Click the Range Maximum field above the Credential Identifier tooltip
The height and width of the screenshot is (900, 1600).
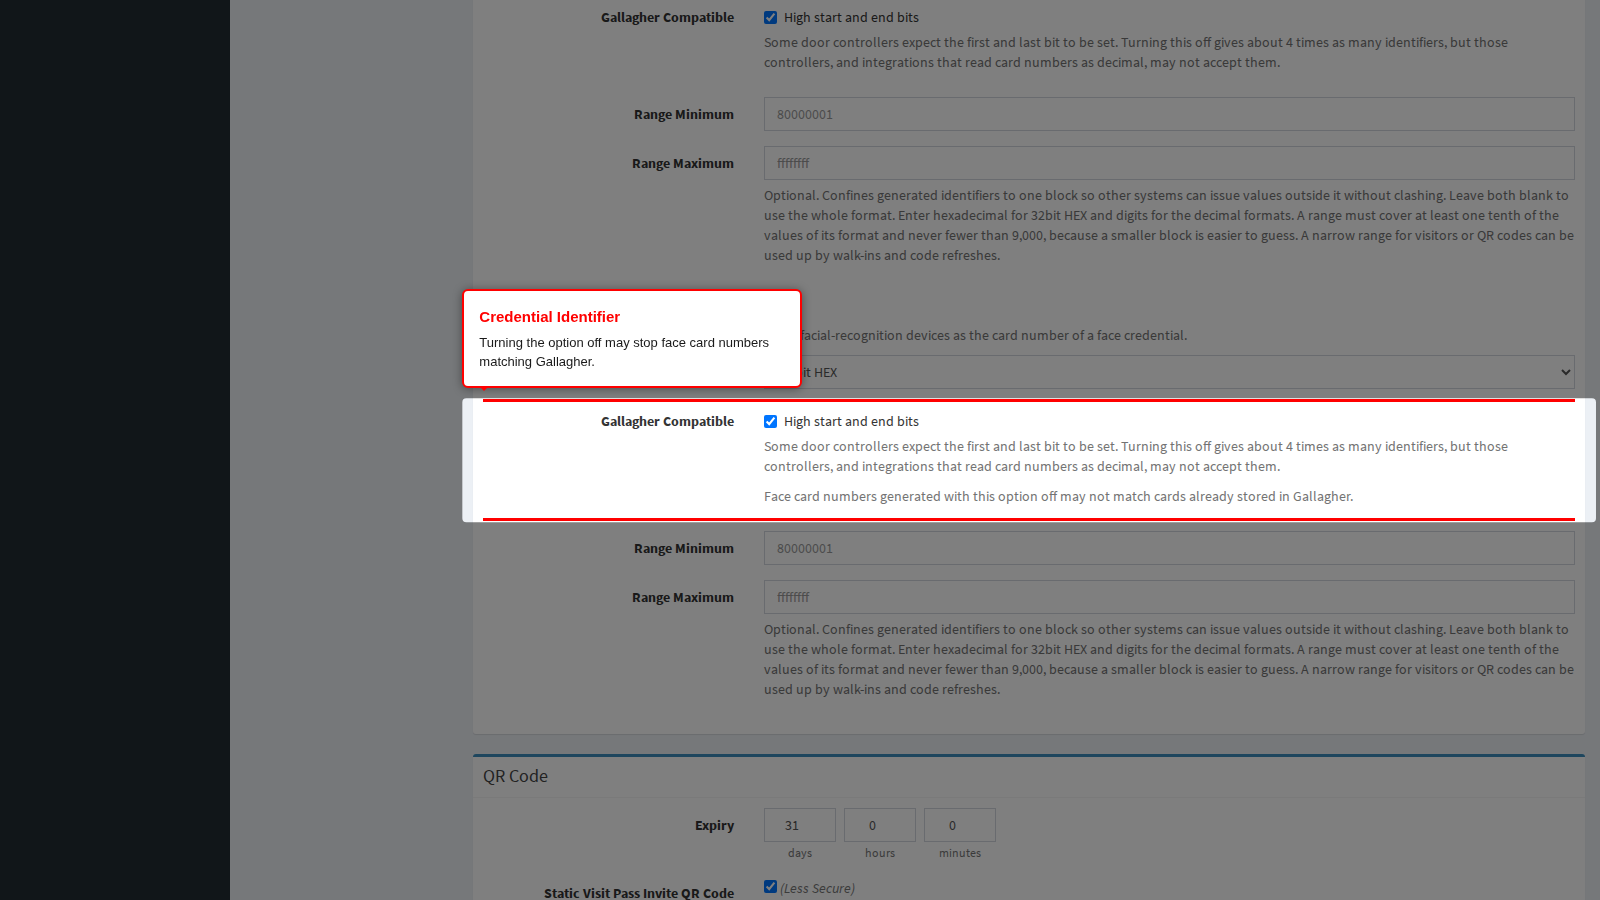(x=1169, y=163)
